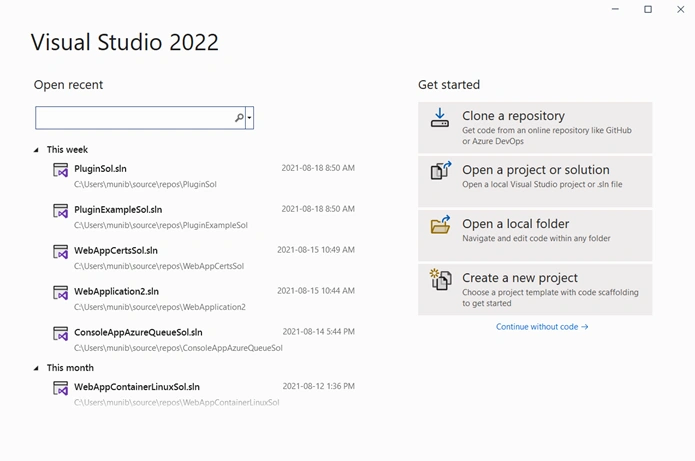Choose Clone a repository
Screen dimensions: 695x461
point(535,128)
